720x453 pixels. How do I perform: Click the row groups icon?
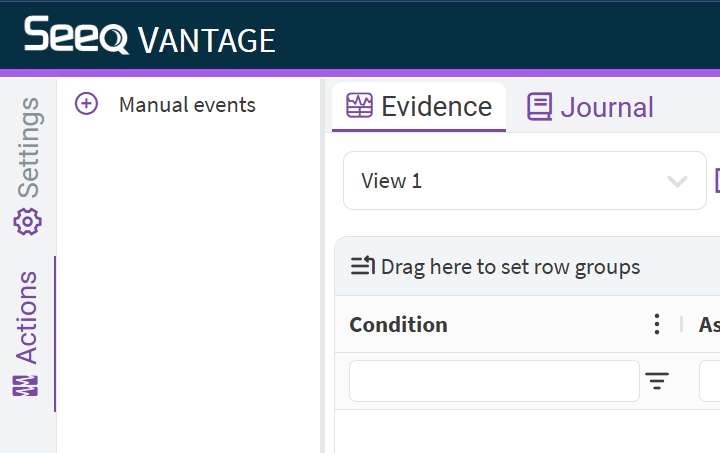[363, 266]
